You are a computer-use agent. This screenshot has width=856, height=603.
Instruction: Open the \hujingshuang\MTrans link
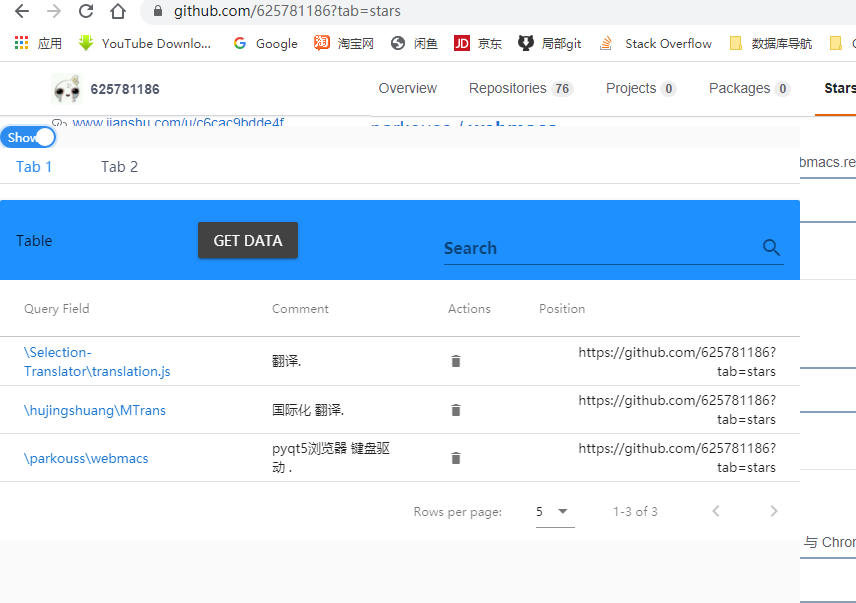95,410
